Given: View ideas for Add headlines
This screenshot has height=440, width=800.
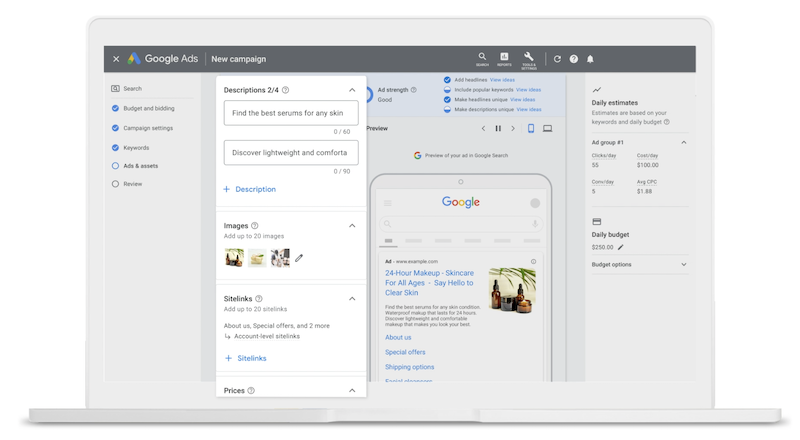Looking at the screenshot, I should [x=503, y=80].
